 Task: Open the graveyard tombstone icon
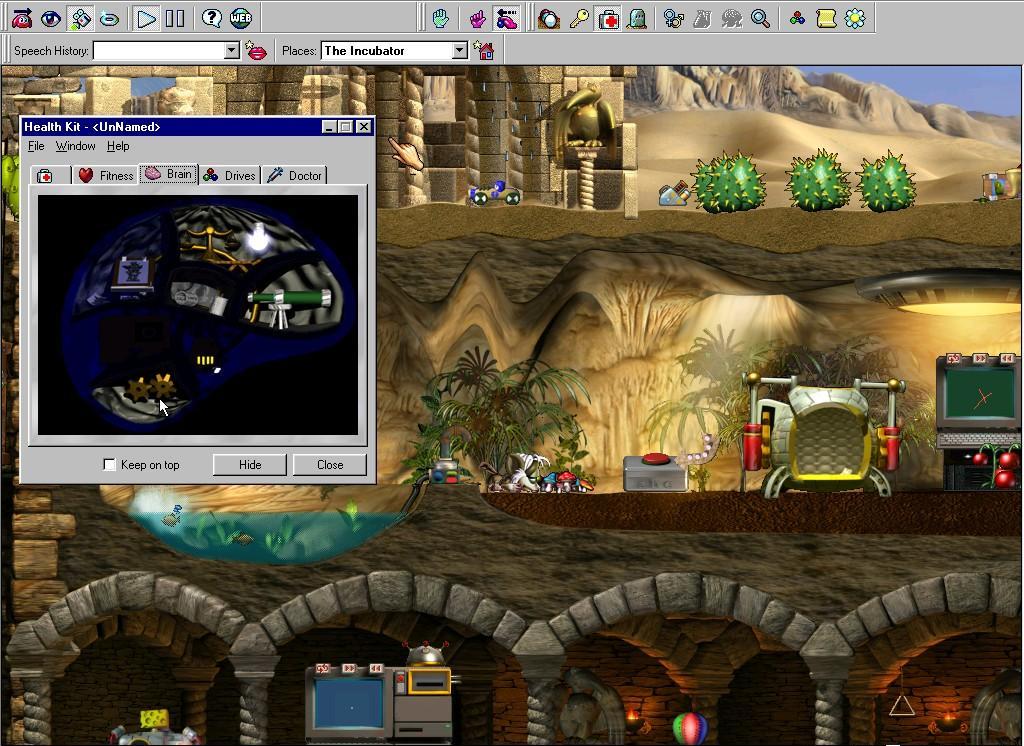[x=637, y=18]
